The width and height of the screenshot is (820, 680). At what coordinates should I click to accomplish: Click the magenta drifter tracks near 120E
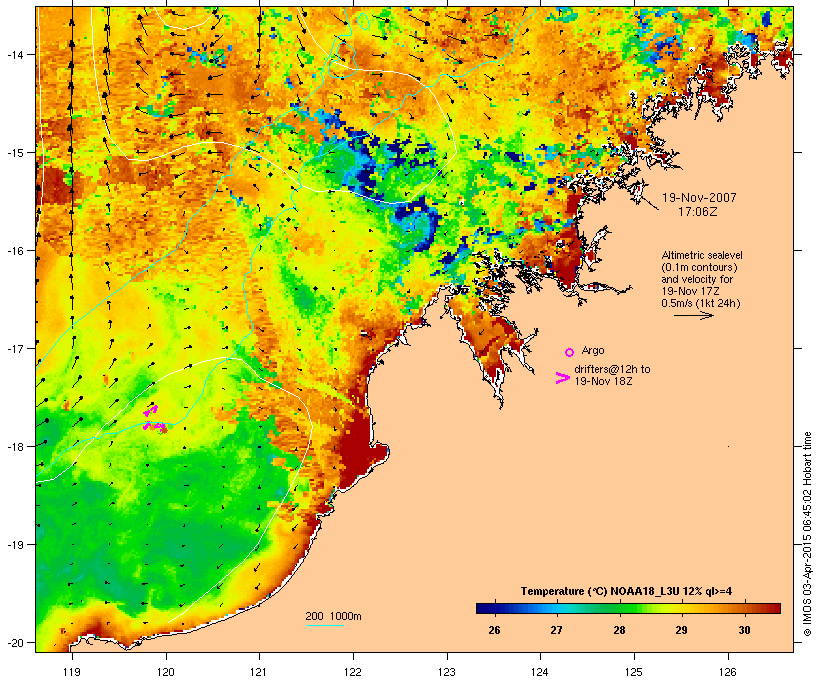pos(155,420)
